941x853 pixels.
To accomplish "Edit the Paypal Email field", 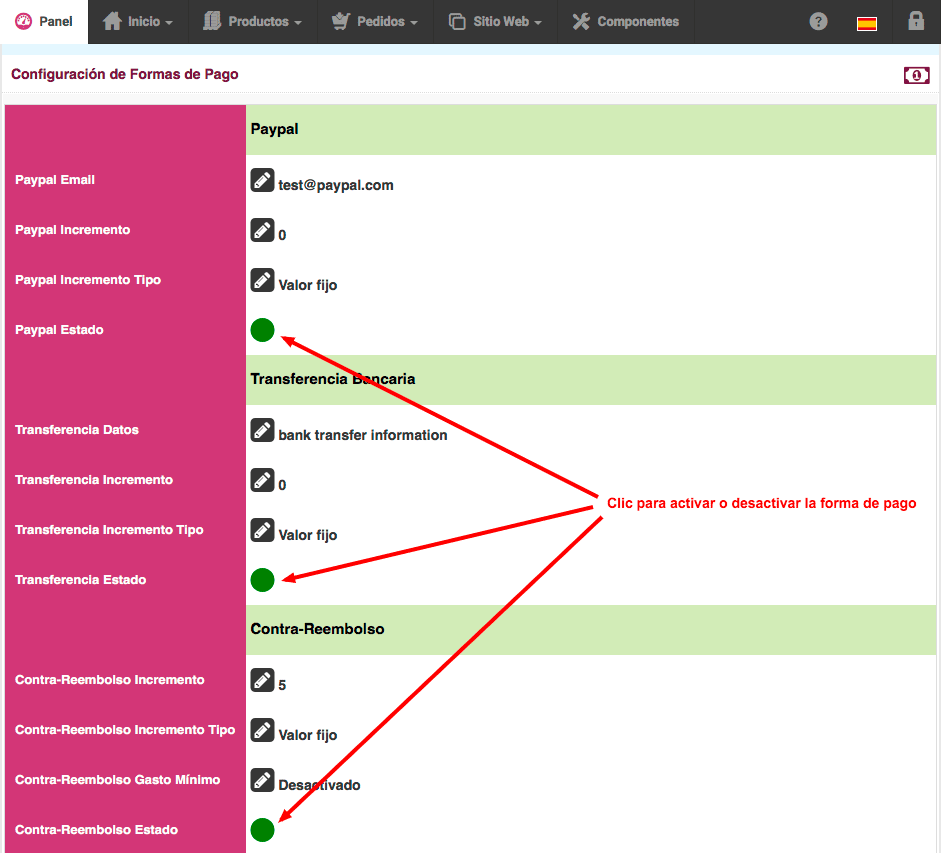I will 262,181.
